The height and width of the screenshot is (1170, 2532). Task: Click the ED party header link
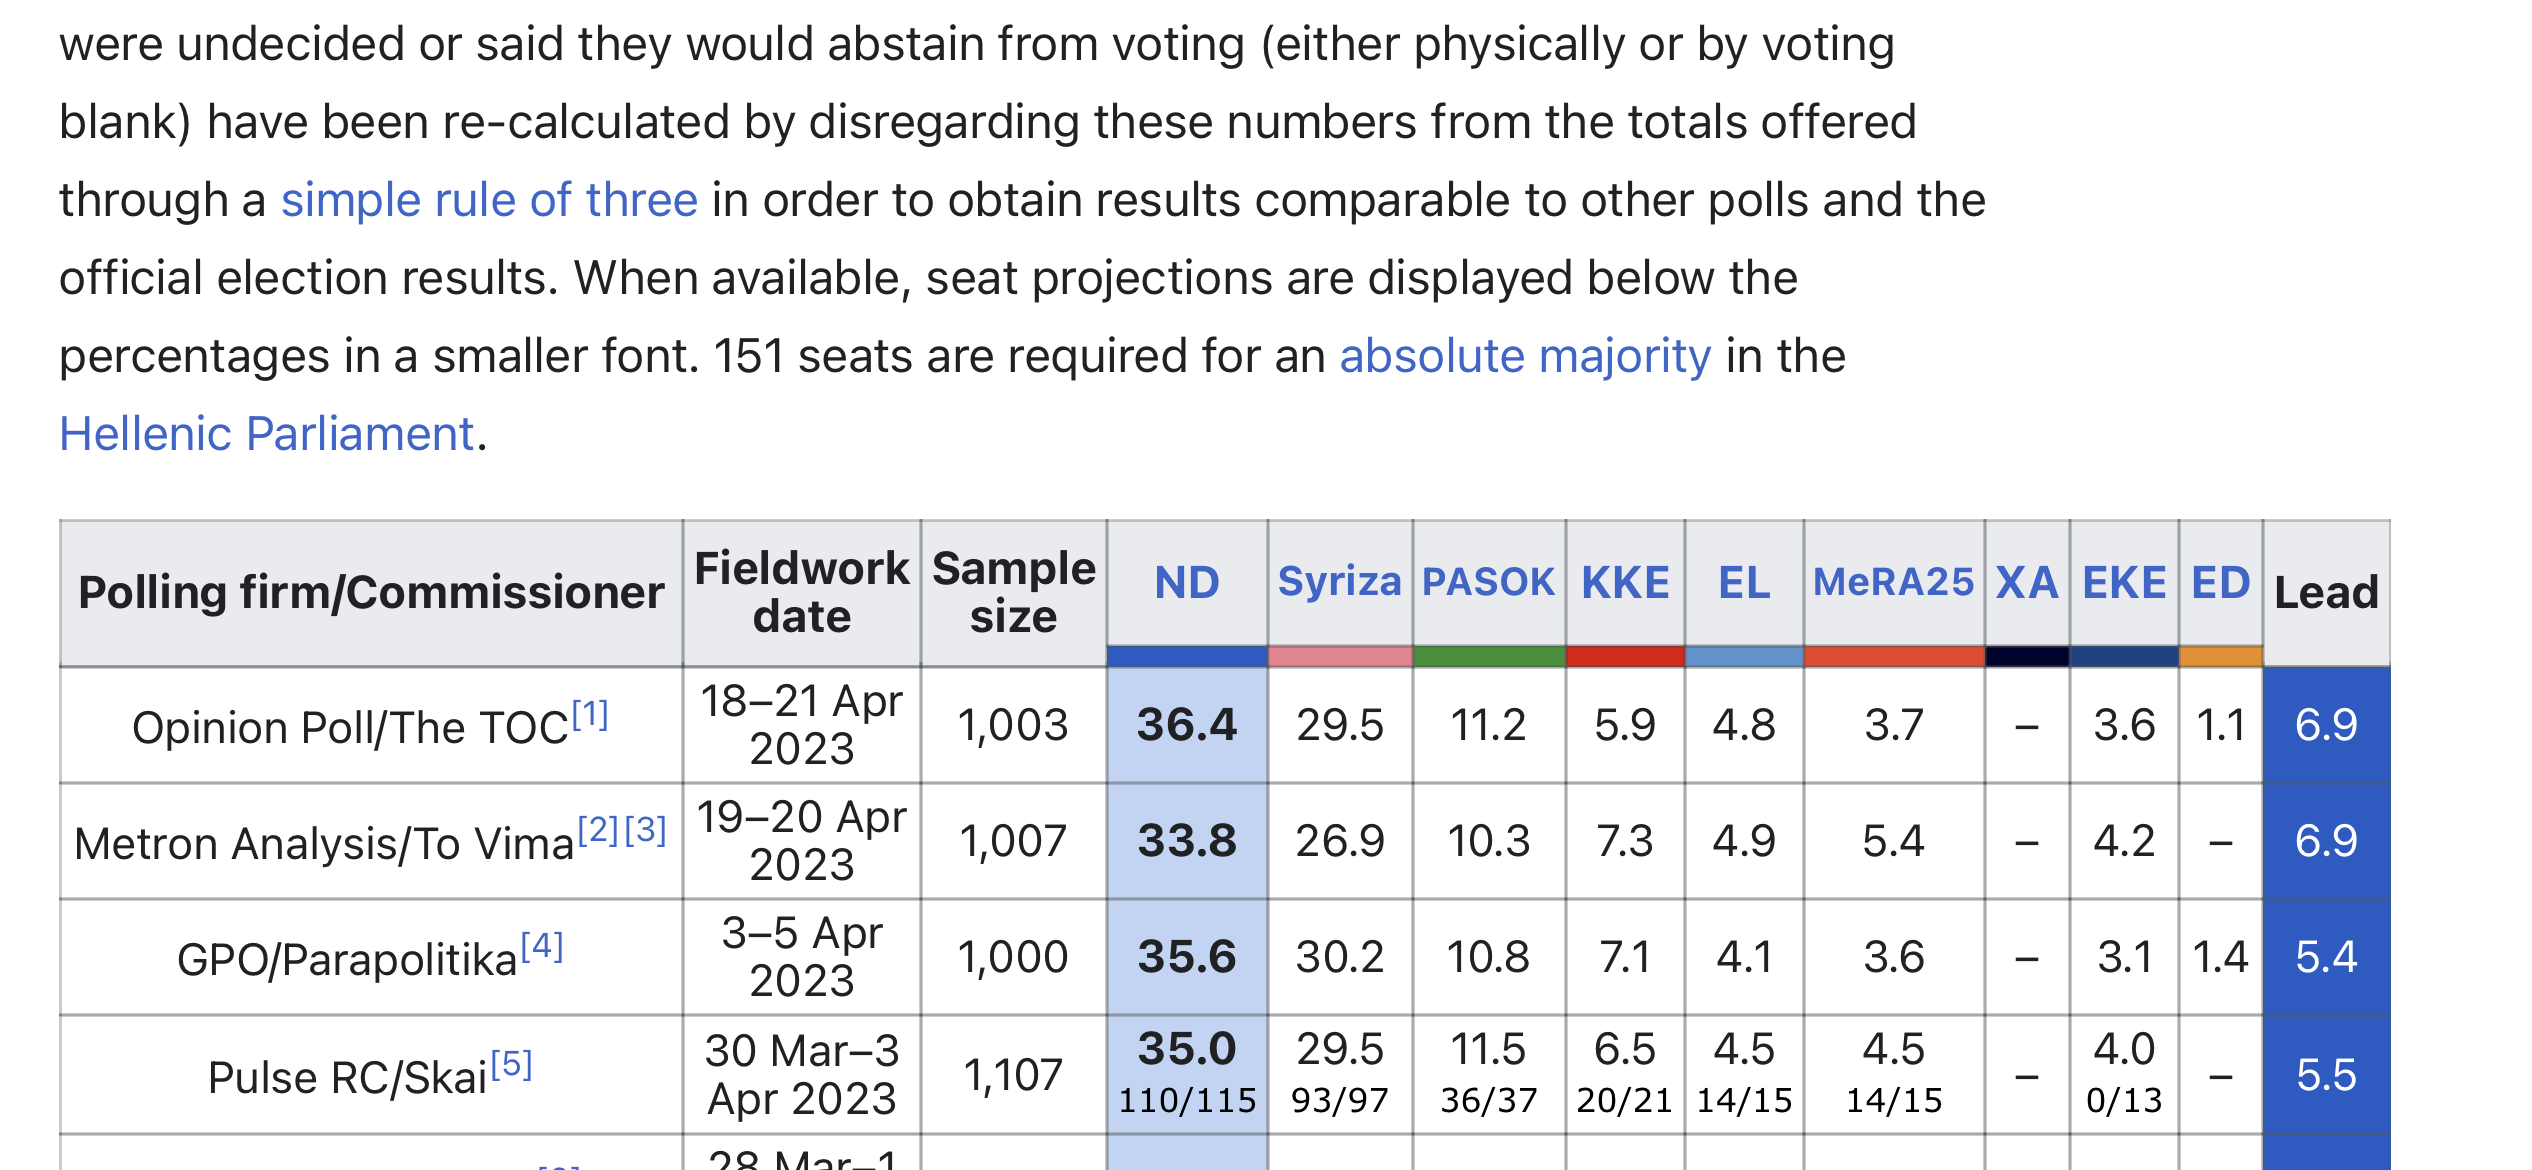click(2220, 582)
